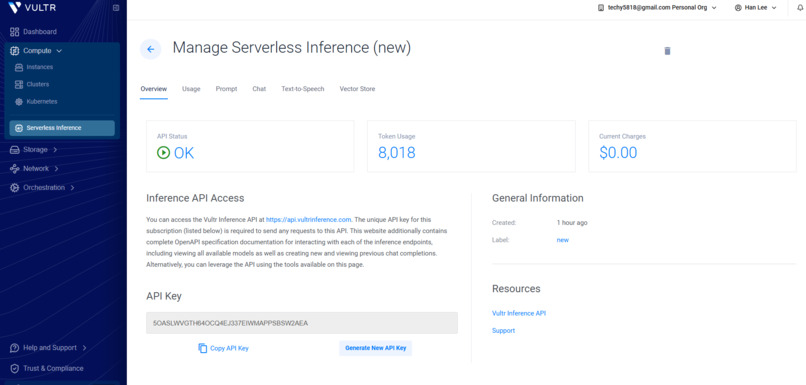Click the Vultr logo
The width and height of the screenshot is (806, 385).
coord(32,8)
